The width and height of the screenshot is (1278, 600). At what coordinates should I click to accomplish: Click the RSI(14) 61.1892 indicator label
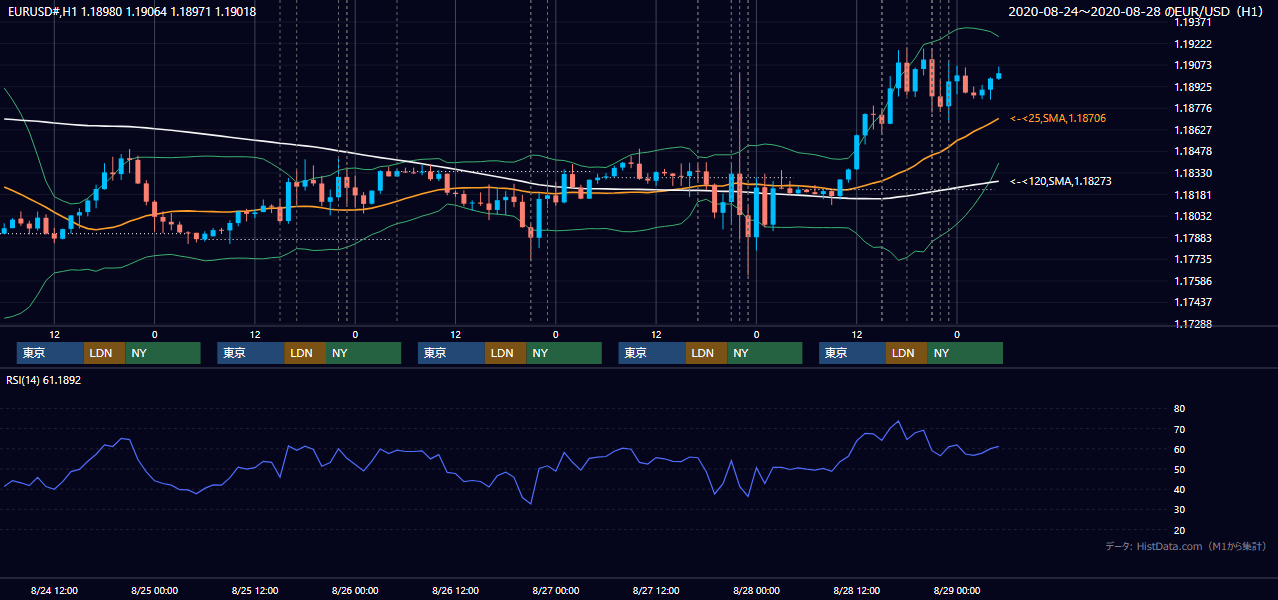[44, 380]
